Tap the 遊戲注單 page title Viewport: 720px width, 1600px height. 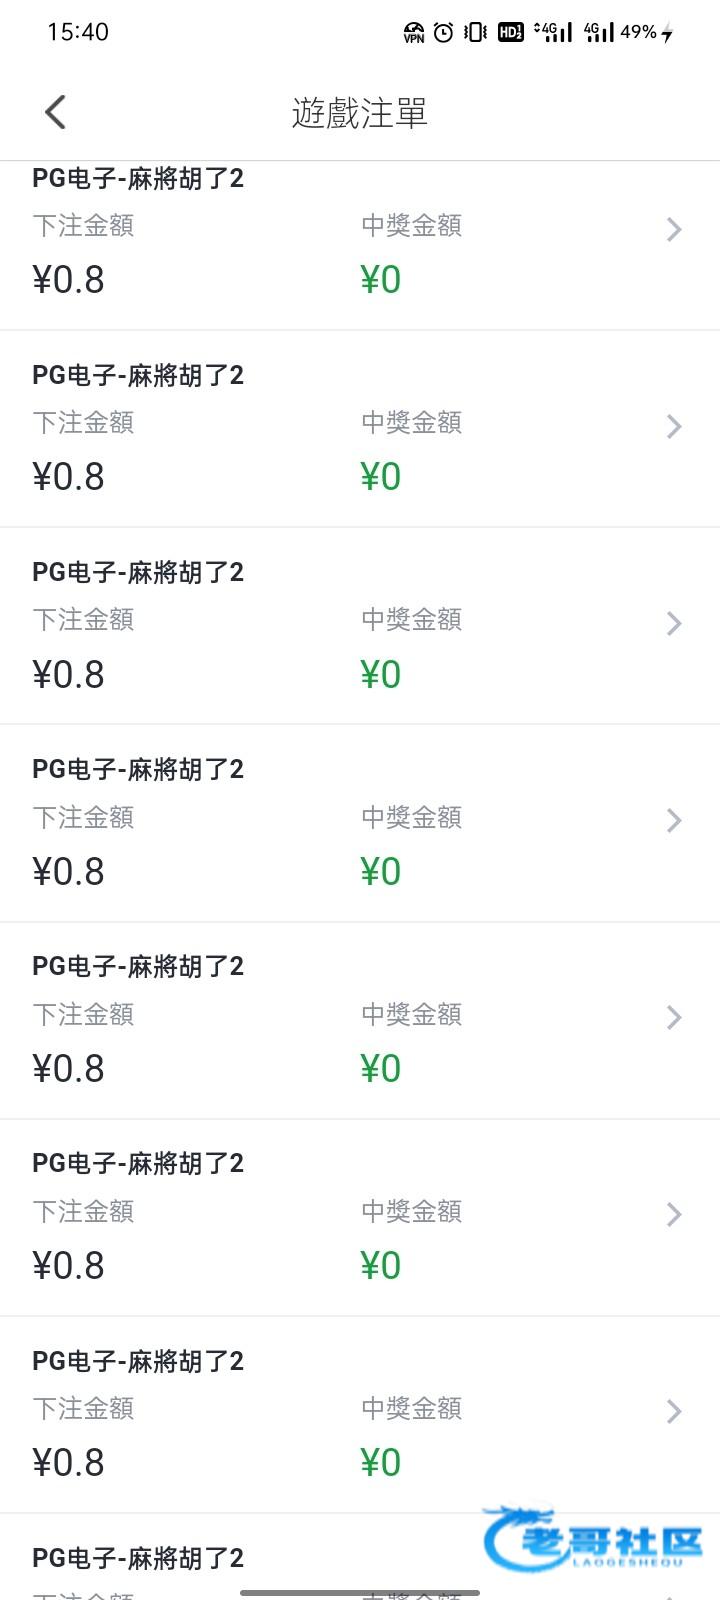pos(360,113)
